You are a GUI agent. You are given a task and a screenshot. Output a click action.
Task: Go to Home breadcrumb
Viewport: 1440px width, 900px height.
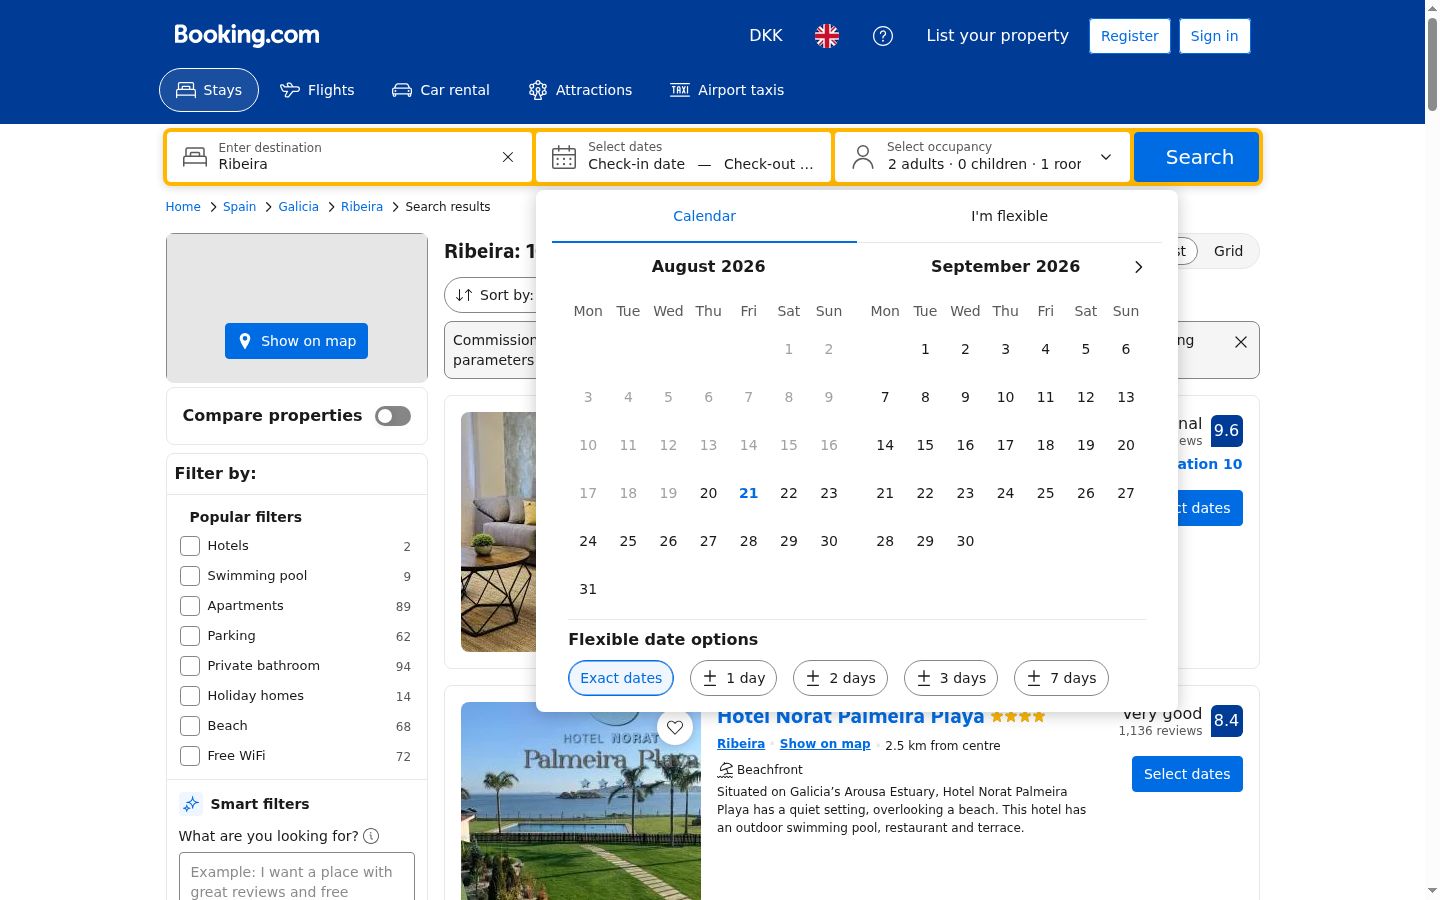pyautogui.click(x=183, y=207)
